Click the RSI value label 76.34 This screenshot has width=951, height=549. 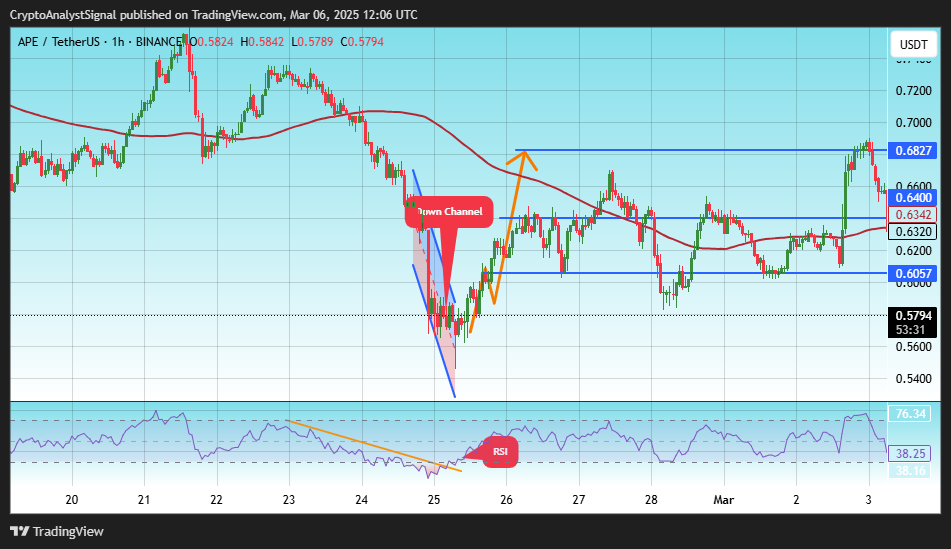910,414
